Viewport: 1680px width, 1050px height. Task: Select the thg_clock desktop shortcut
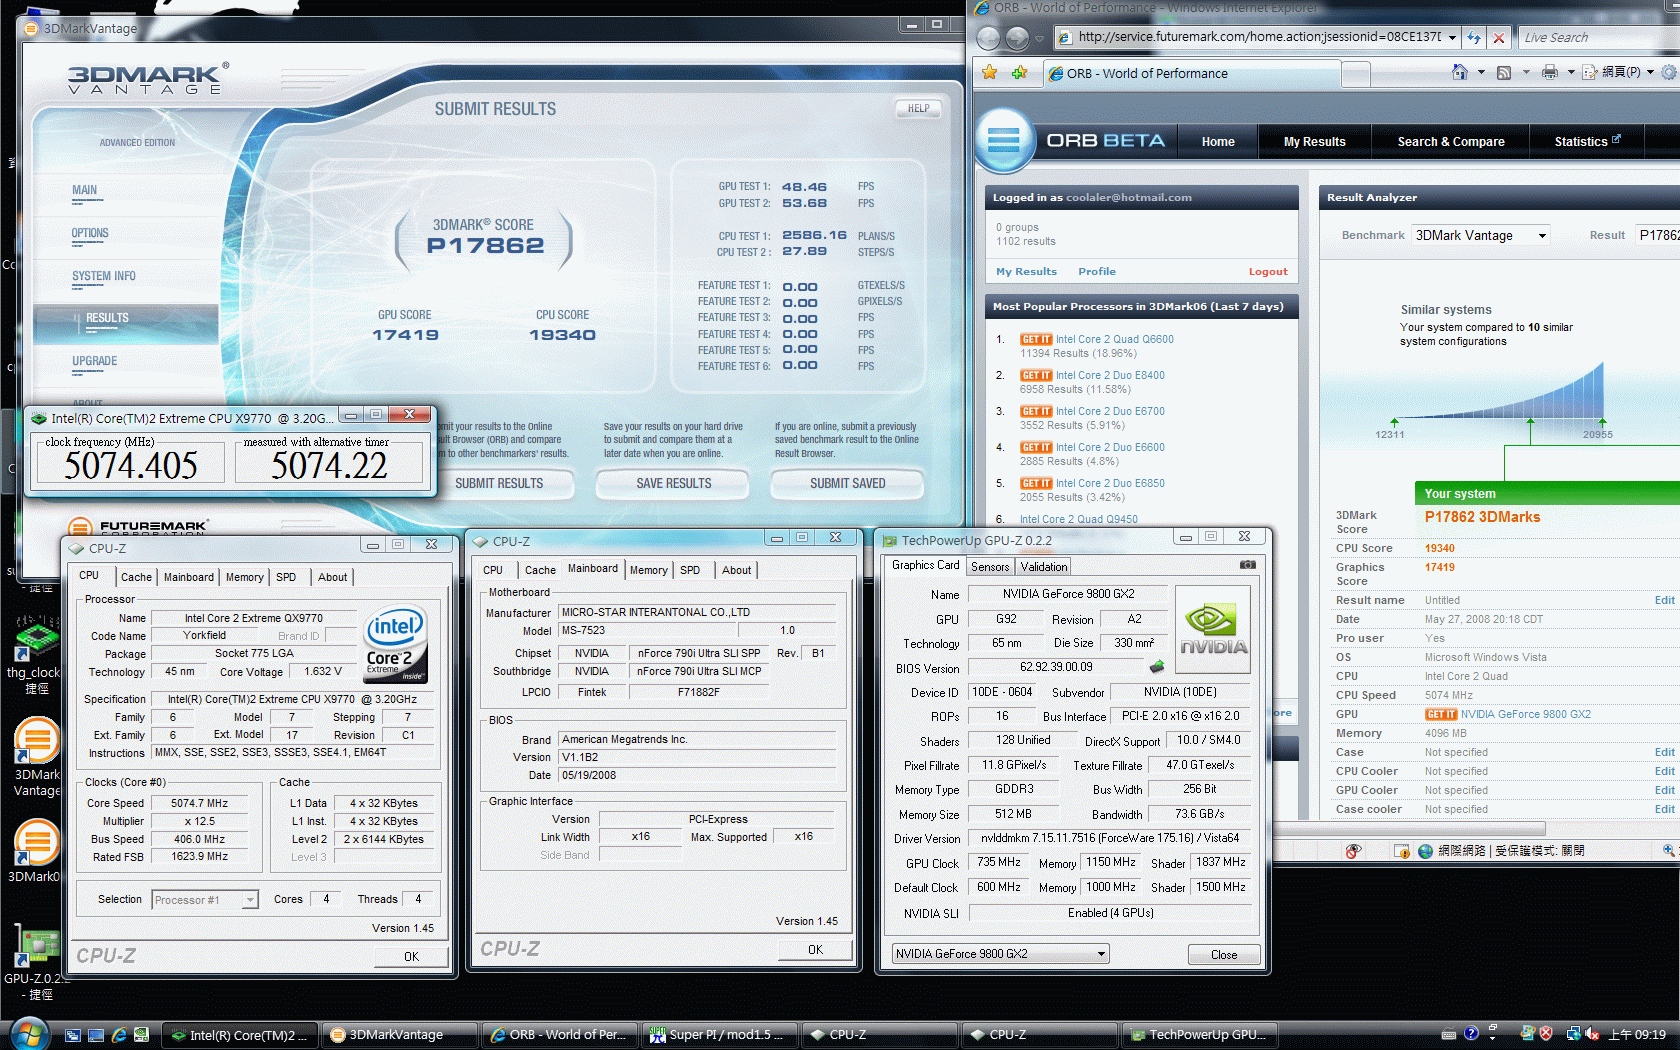36,653
